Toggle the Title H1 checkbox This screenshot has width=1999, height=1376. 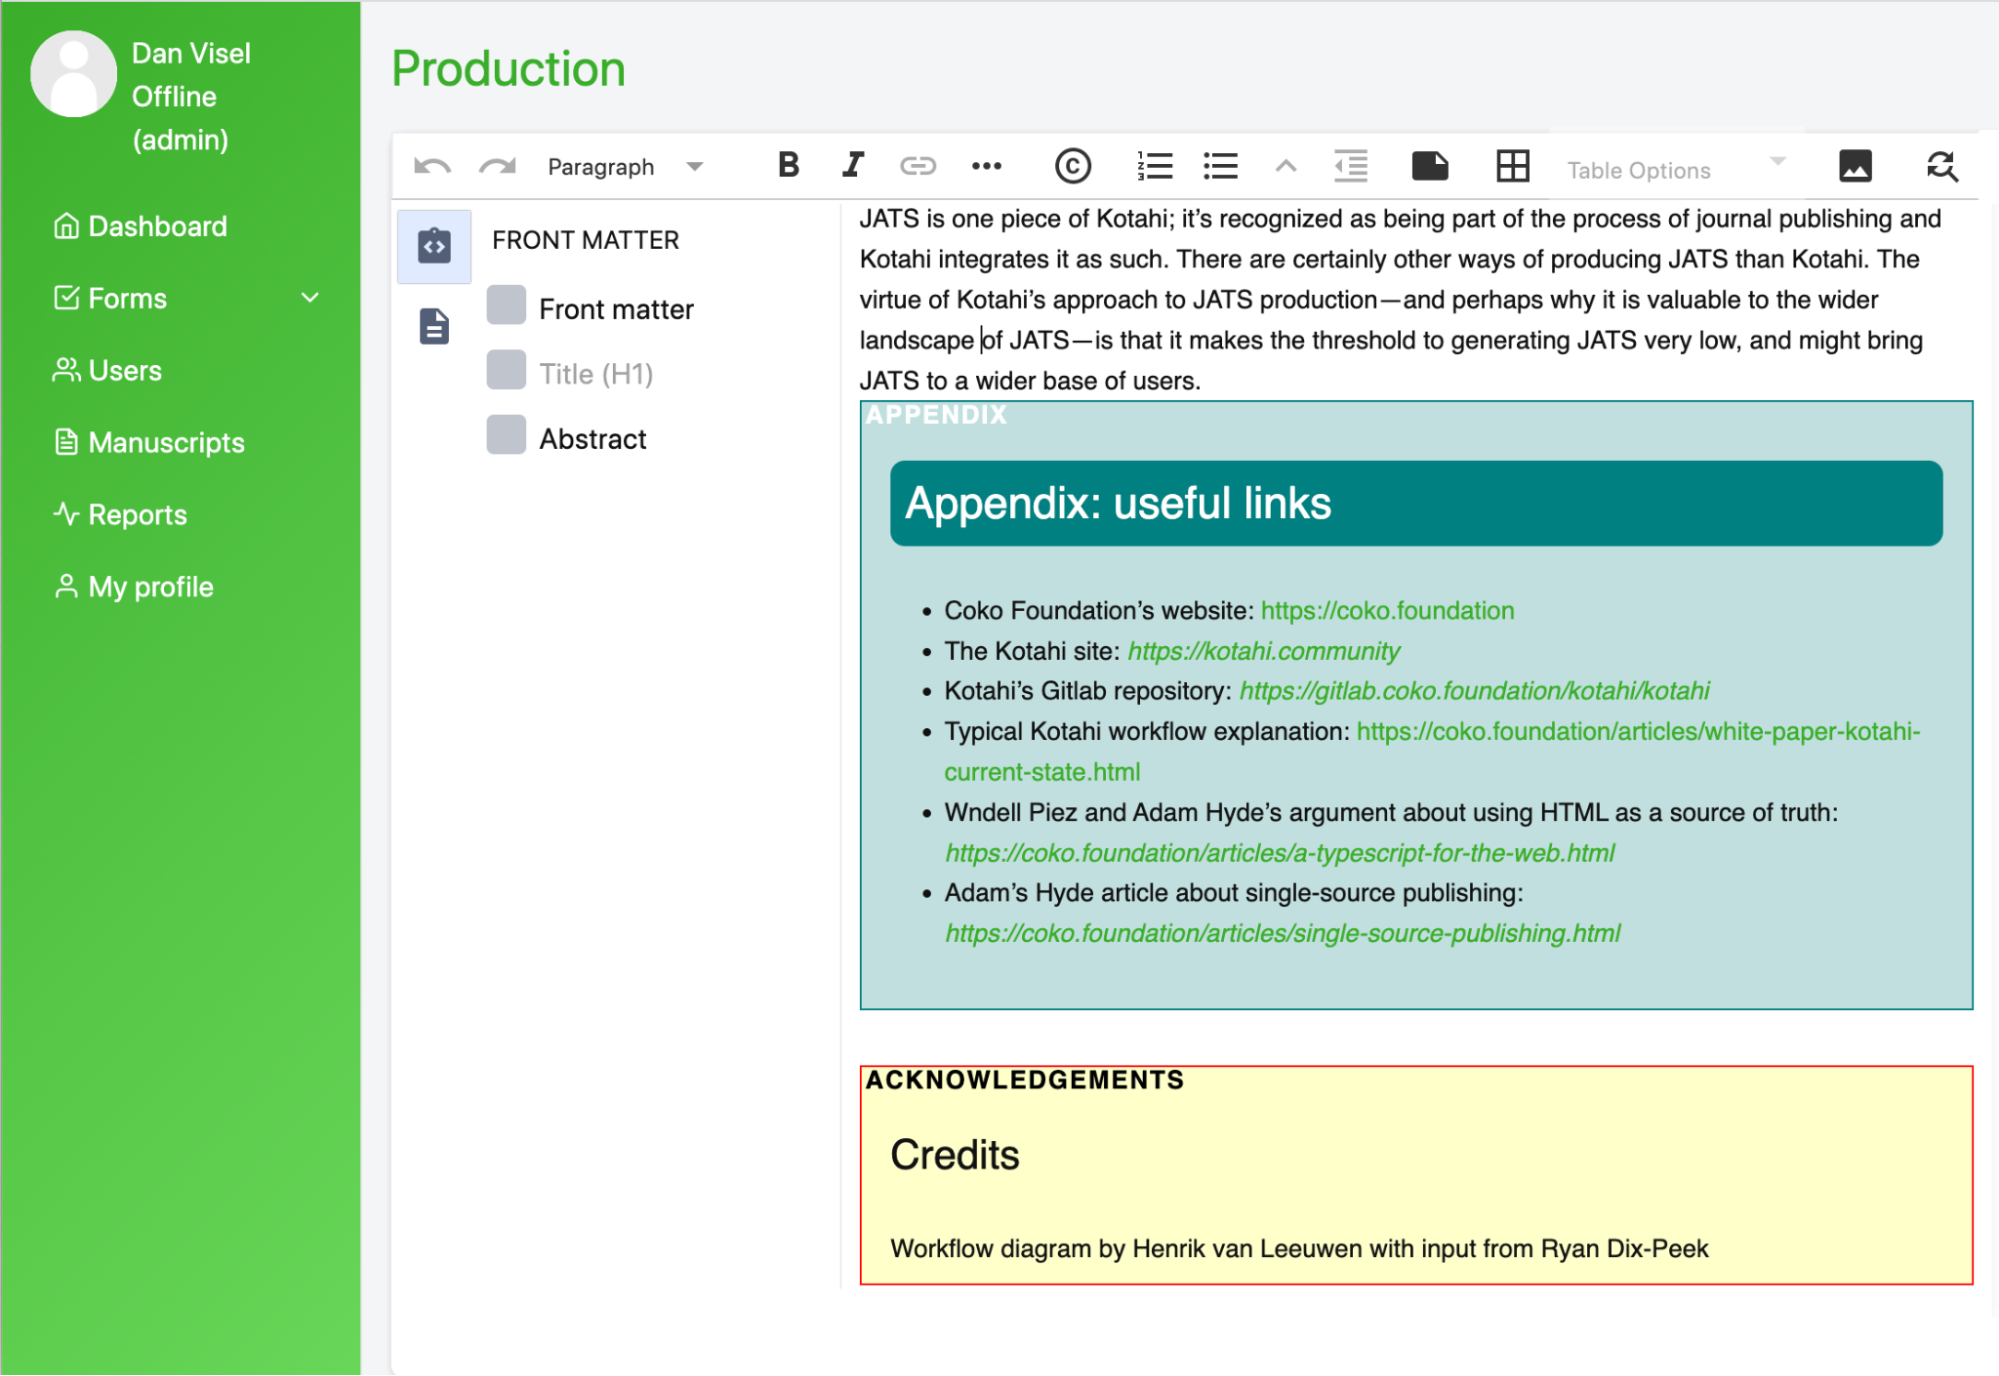coord(507,372)
